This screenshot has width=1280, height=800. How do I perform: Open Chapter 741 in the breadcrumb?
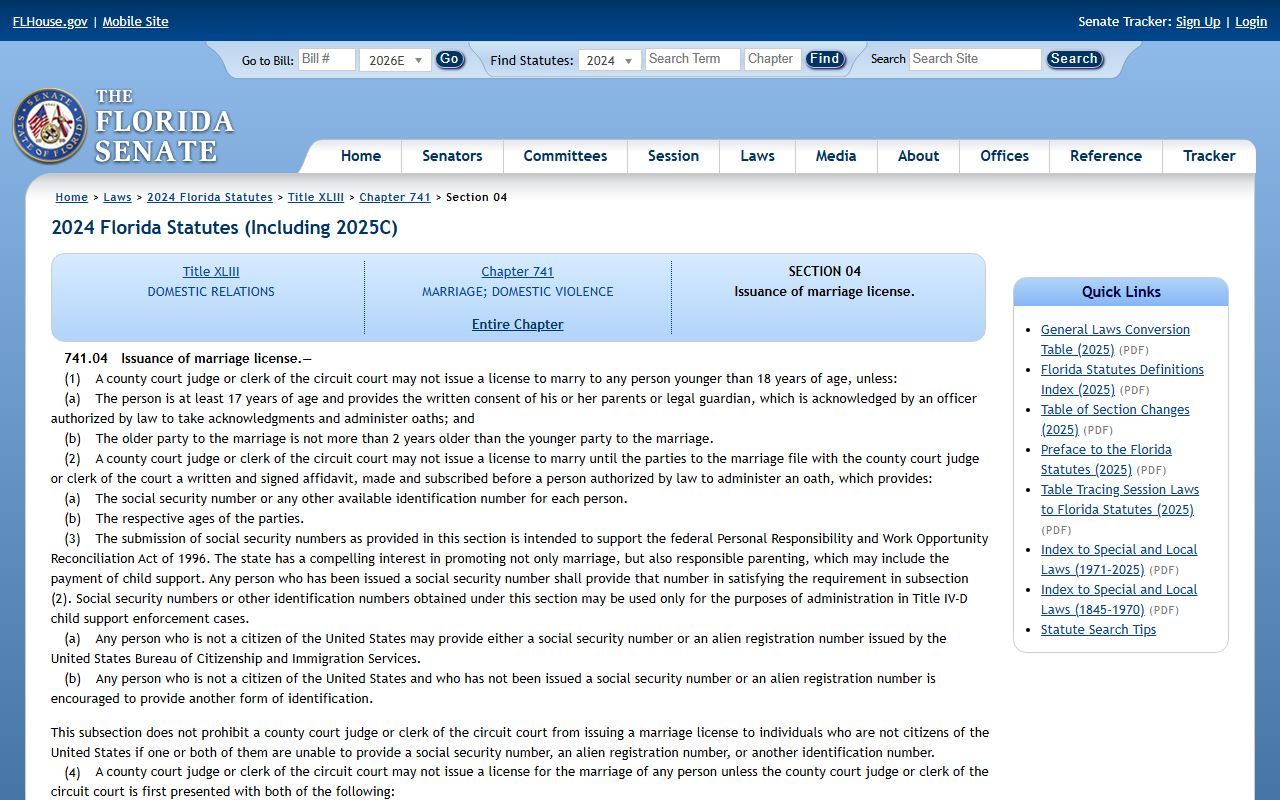tap(395, 197)
